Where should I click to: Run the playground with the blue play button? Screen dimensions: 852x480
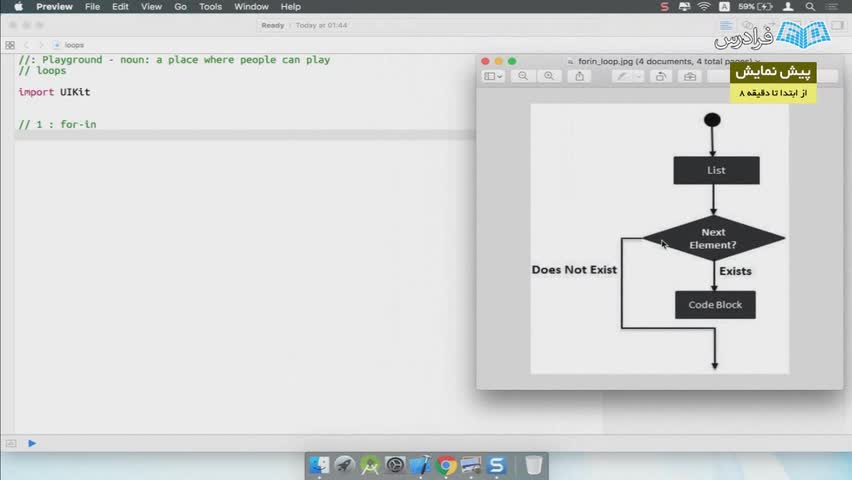(x=32, y=444)
